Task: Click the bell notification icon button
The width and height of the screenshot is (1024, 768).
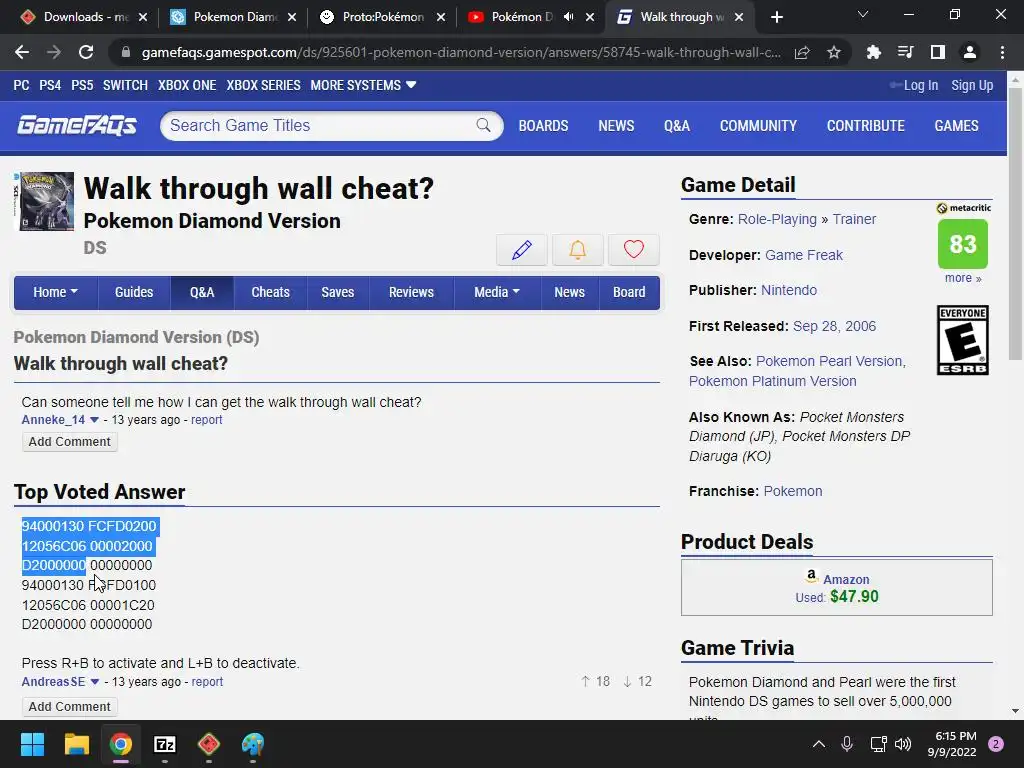Action: pyautogui.click(x=577, y=249)
